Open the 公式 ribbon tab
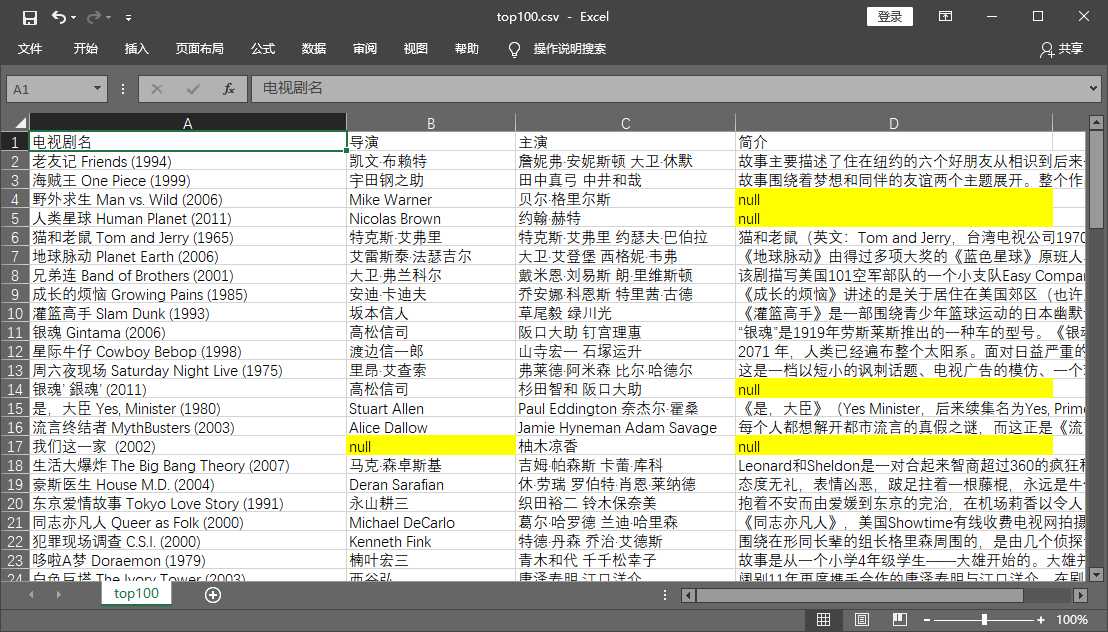Viewport: 1108px width, 632px height. [263, 49]
